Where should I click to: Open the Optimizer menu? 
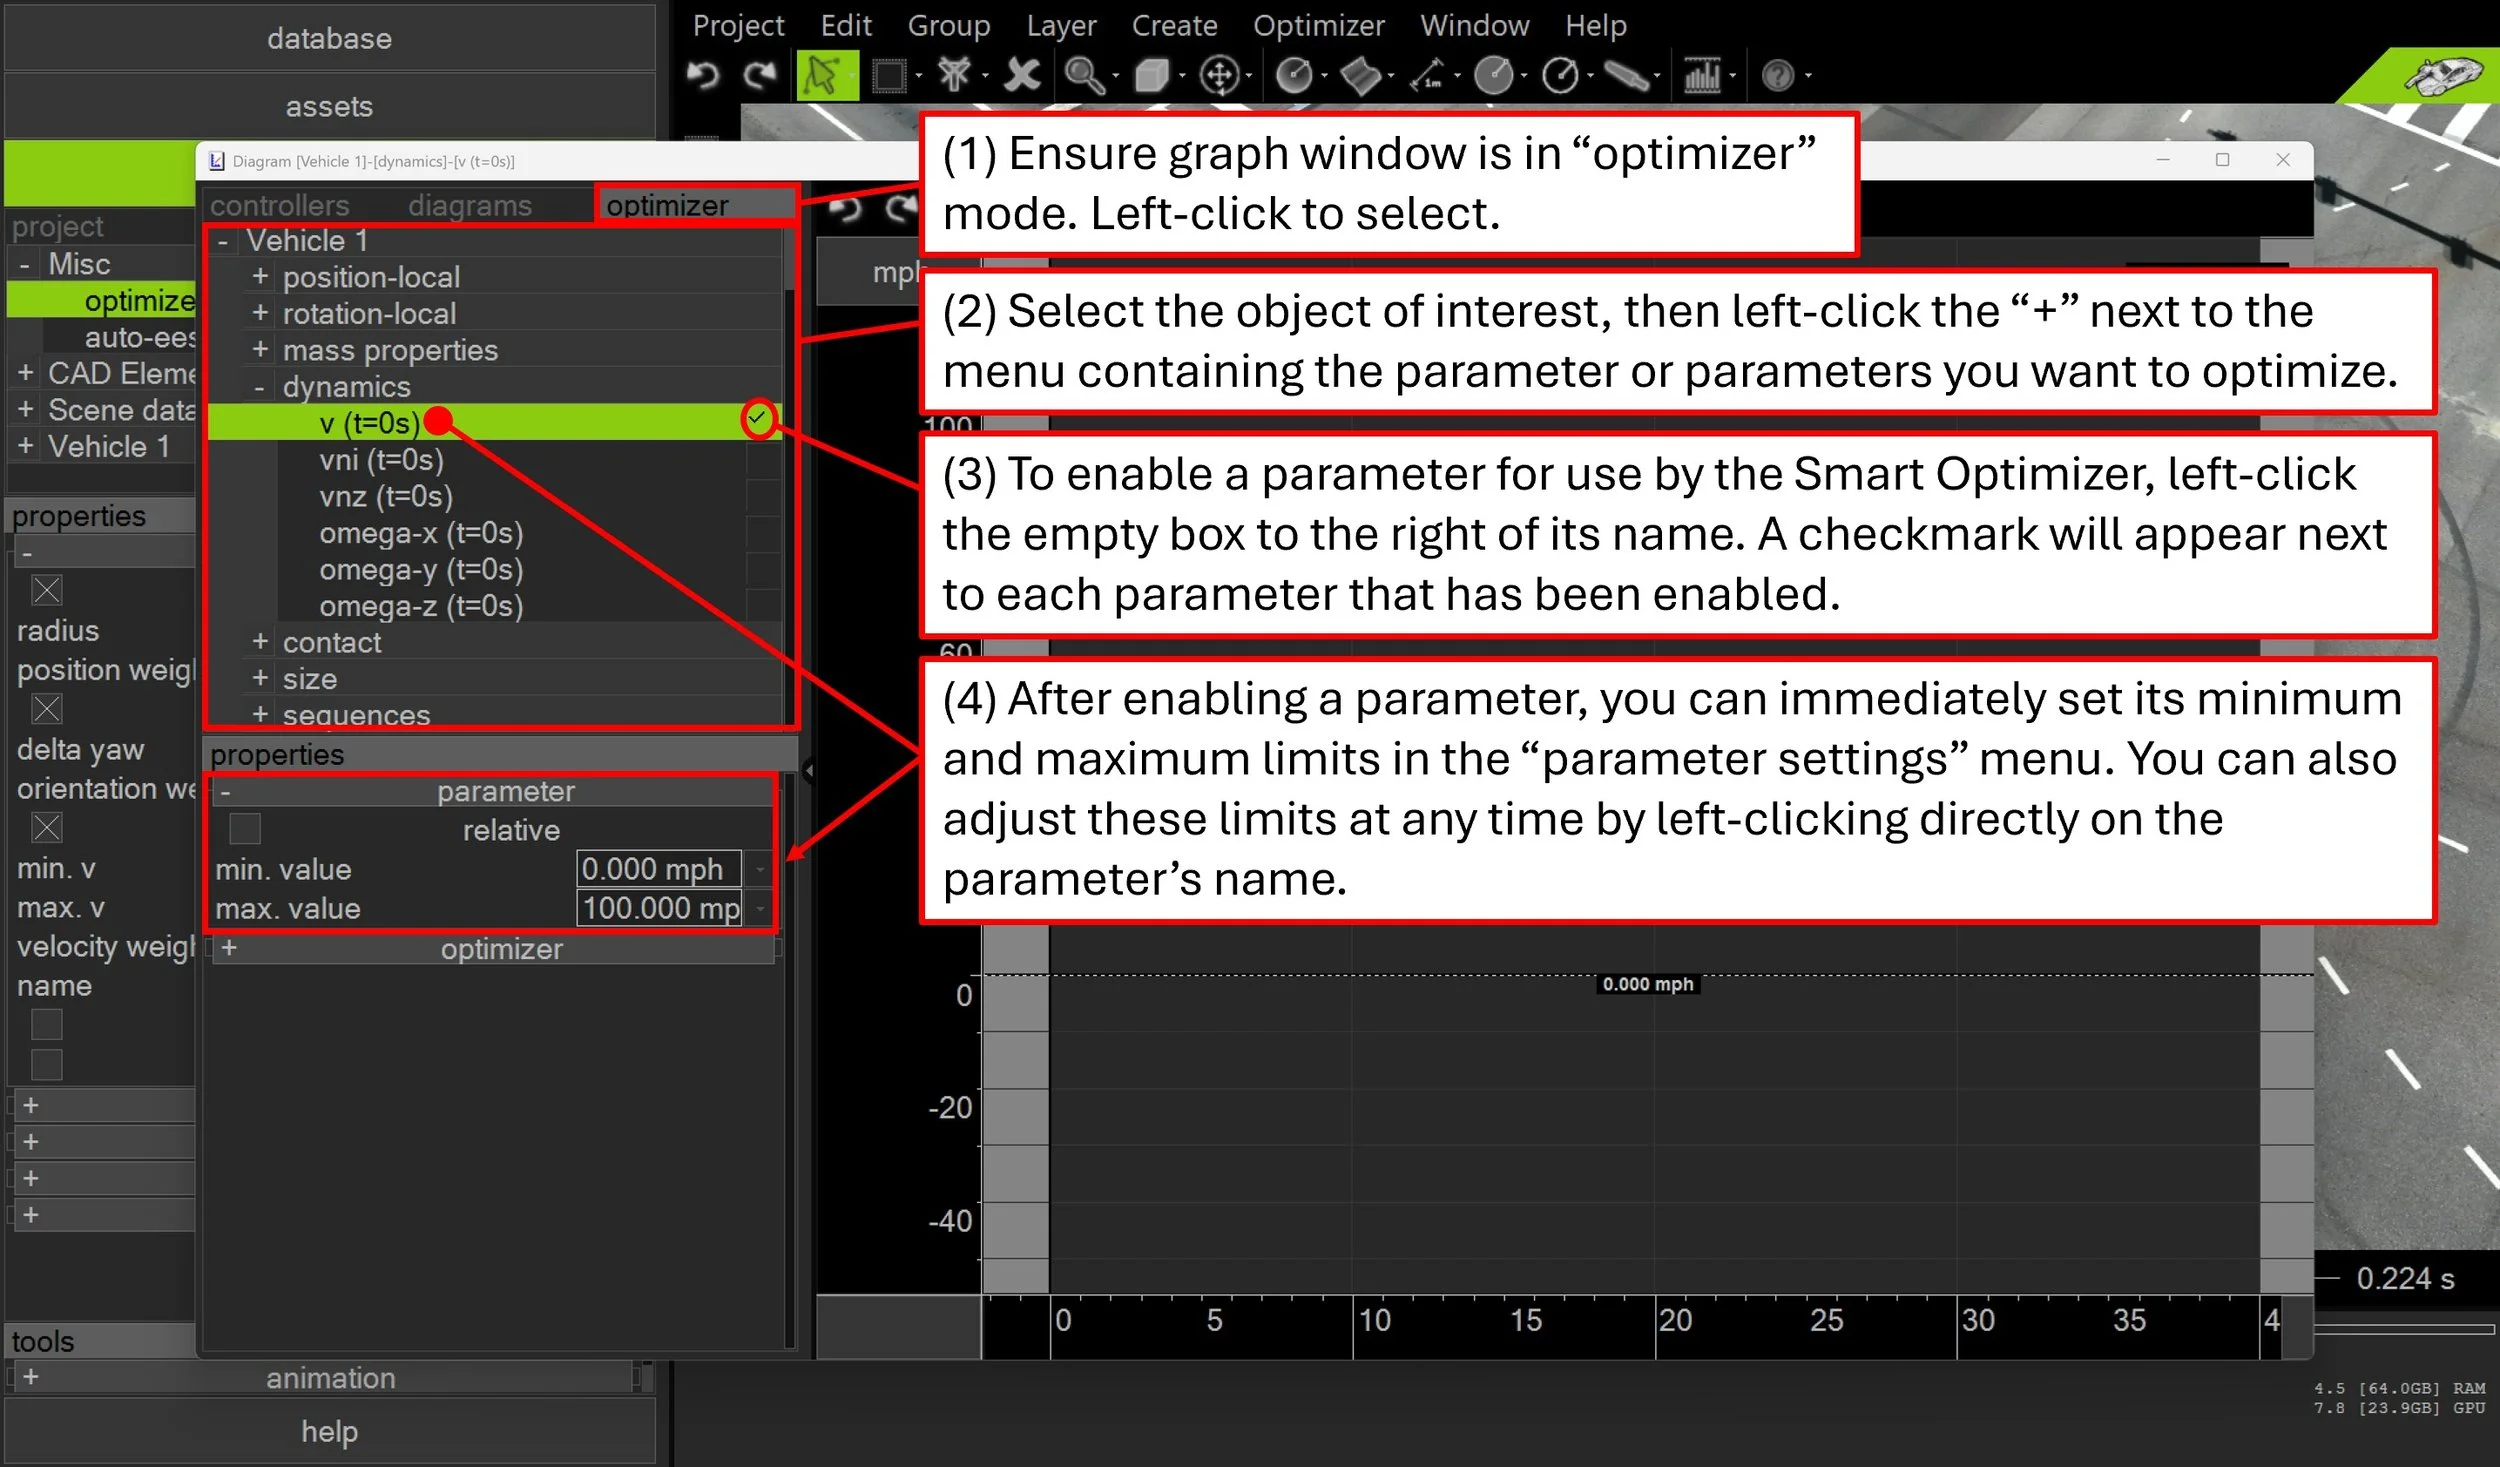1318,25
